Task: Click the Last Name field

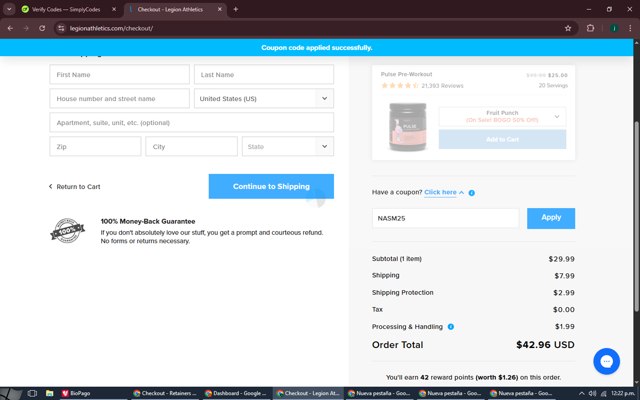Action: coord(264,74)
